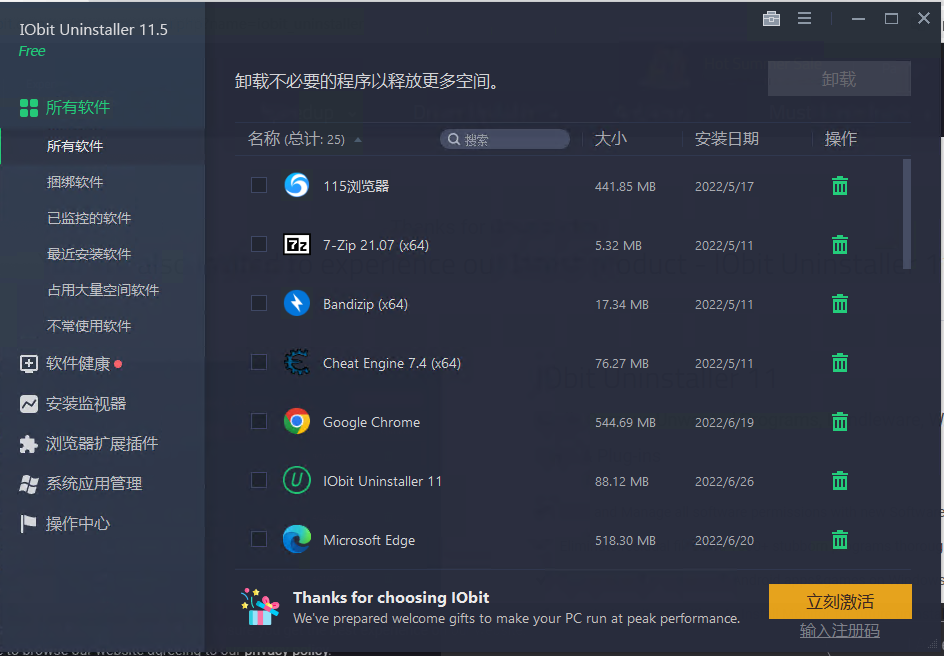The image size is (944, 656).
Task: Open 操作中心 section
Action: point(78,524)
